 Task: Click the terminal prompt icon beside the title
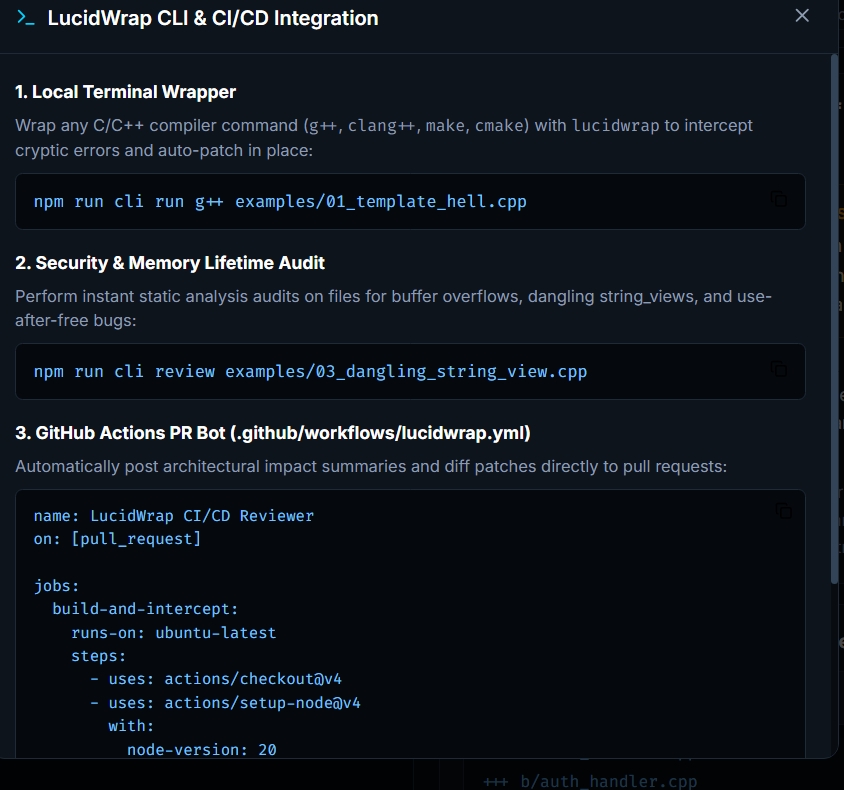click(25, 18)
